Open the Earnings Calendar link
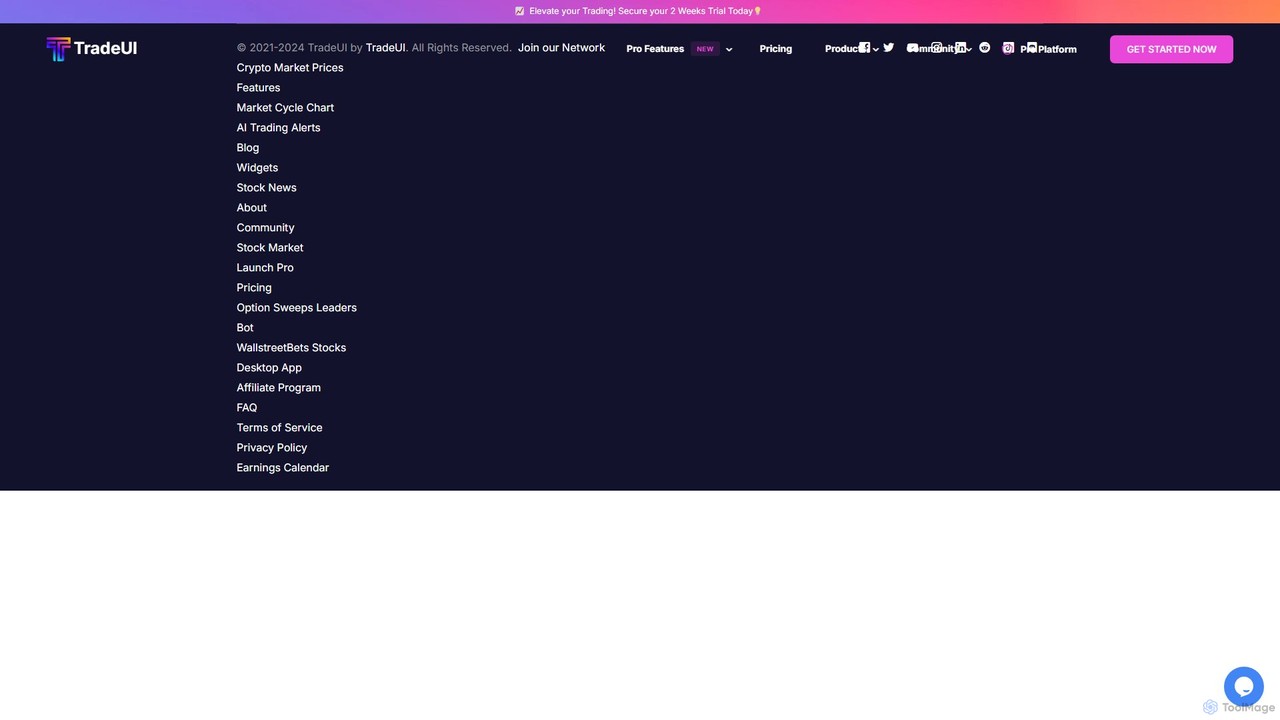 coord(283,468)
